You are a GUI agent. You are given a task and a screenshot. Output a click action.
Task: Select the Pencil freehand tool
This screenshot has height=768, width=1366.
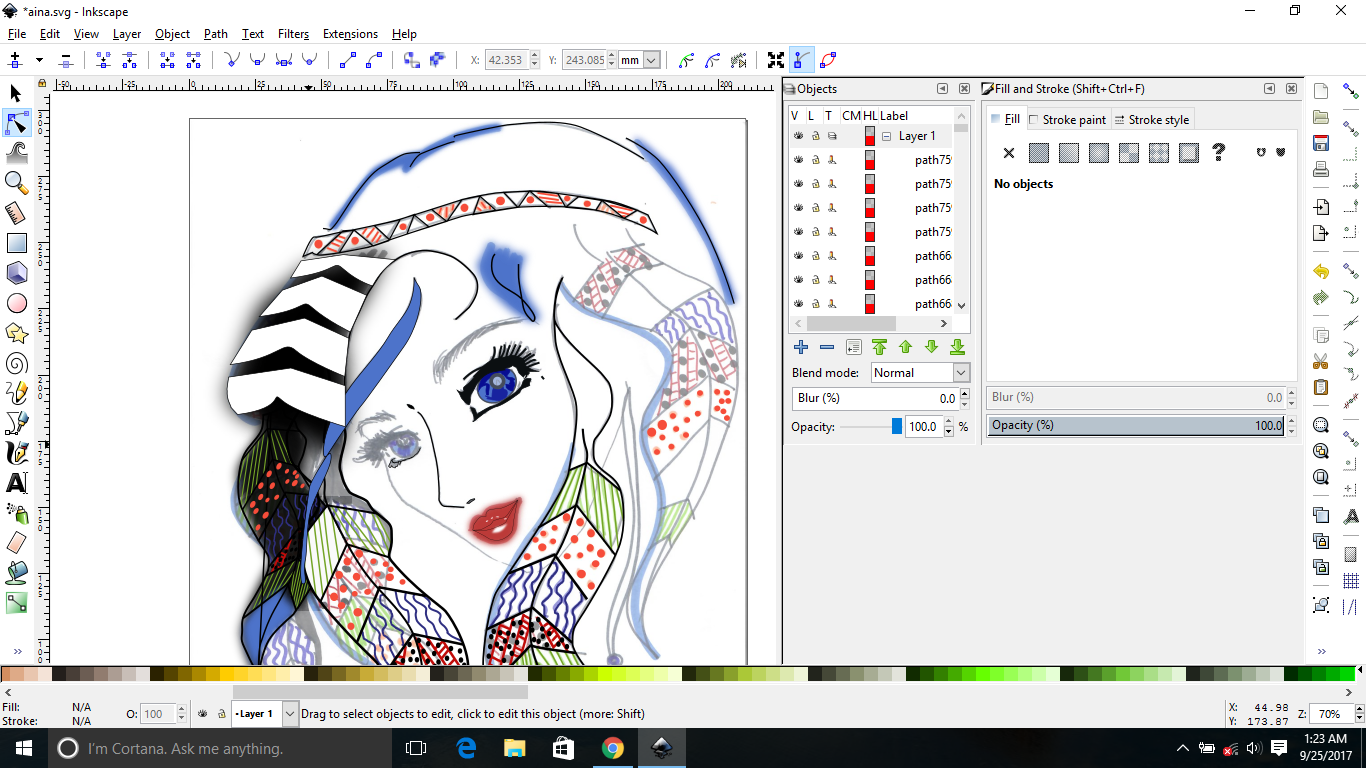[16, 393]
